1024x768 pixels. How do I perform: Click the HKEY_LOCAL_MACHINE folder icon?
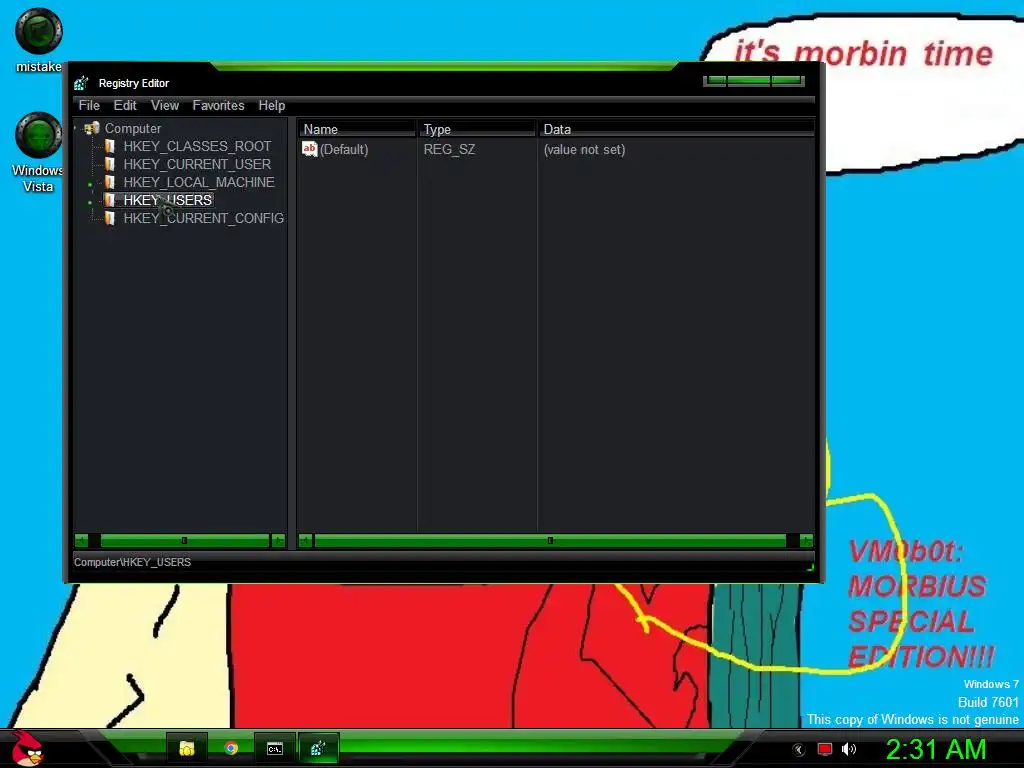point(110,182)
